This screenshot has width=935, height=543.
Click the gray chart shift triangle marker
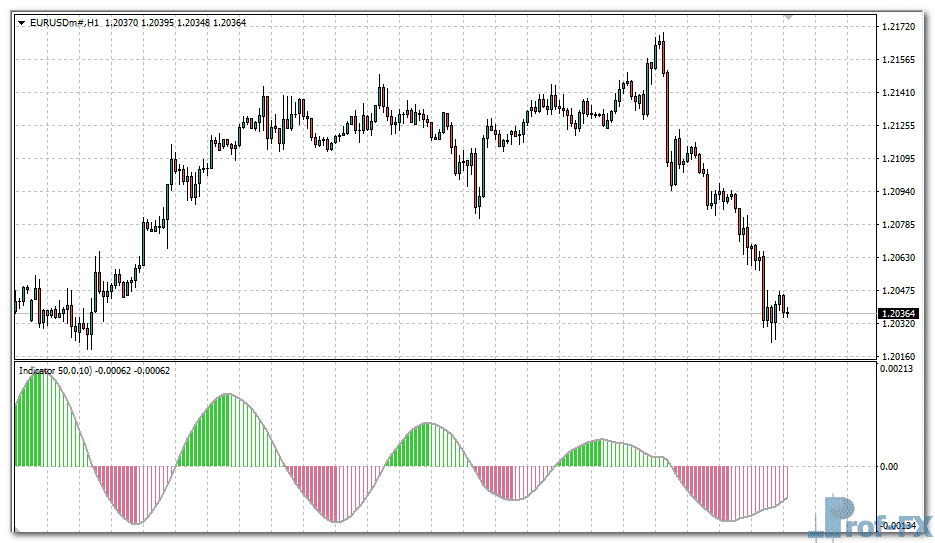(x=788, y=17)
